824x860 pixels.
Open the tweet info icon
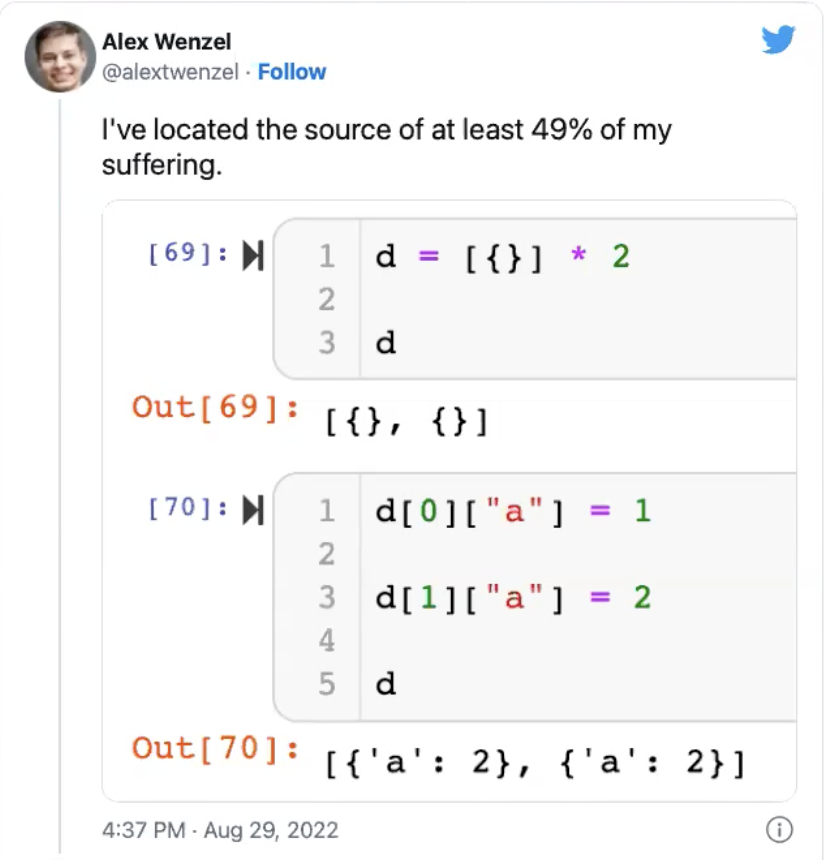pos(778,829)
